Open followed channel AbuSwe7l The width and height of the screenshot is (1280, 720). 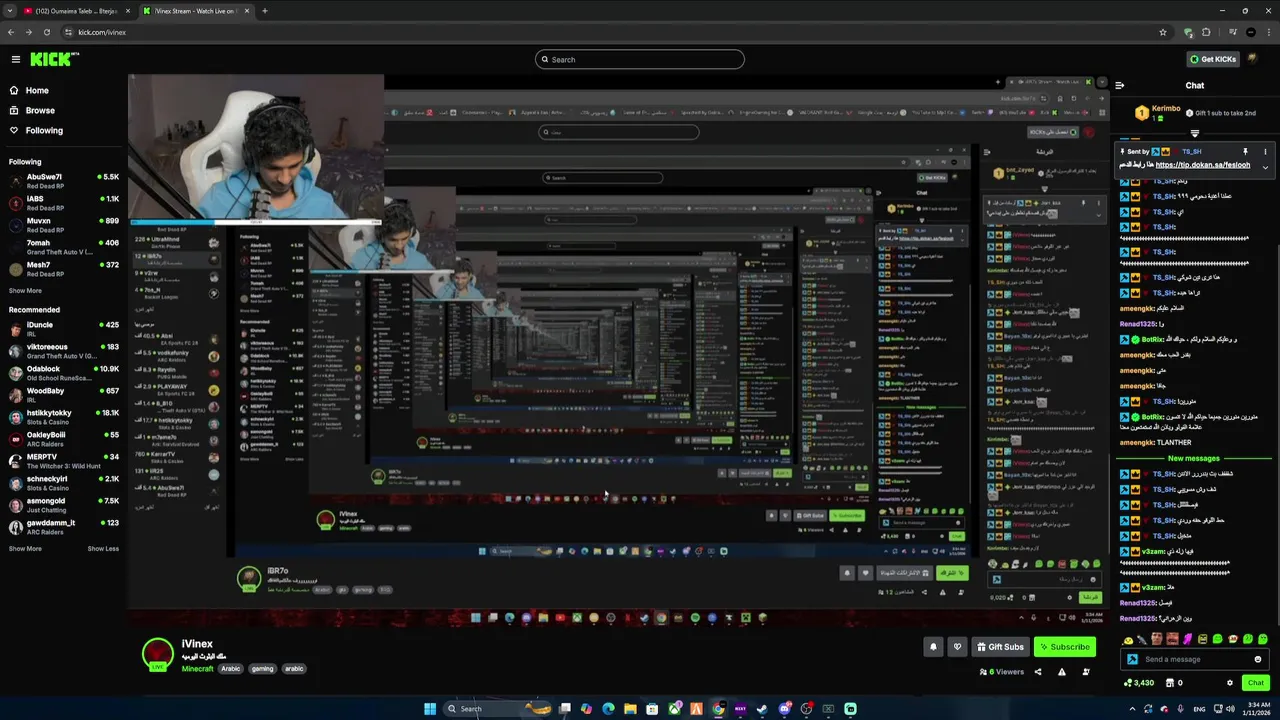64,180
